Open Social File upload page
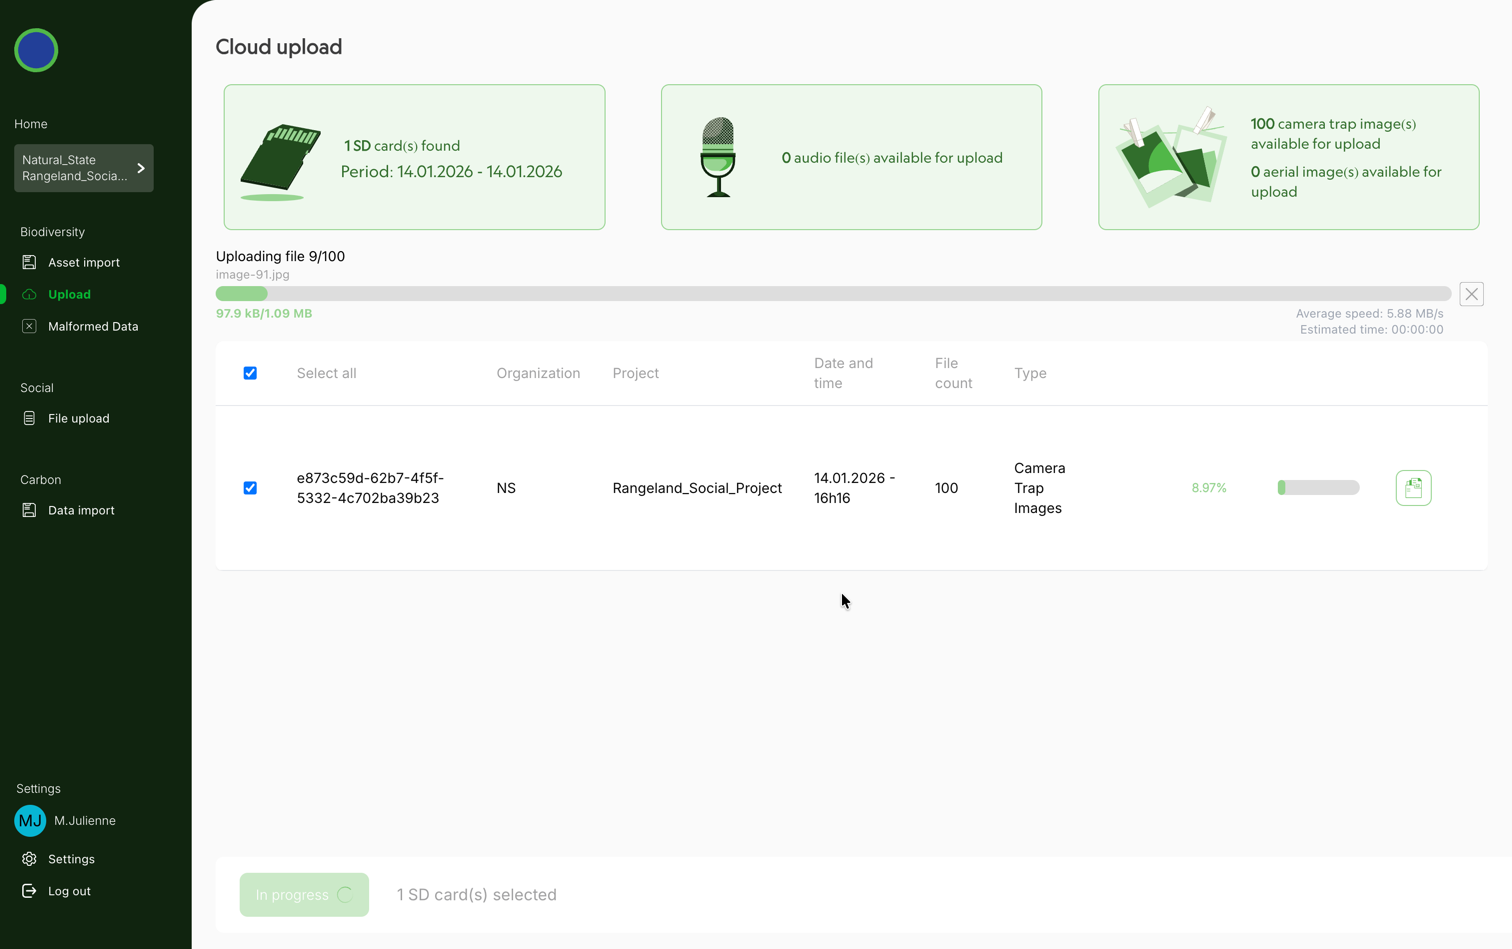Image resolution: width=1512 pixels, height=949 pixels. point(79,418)
